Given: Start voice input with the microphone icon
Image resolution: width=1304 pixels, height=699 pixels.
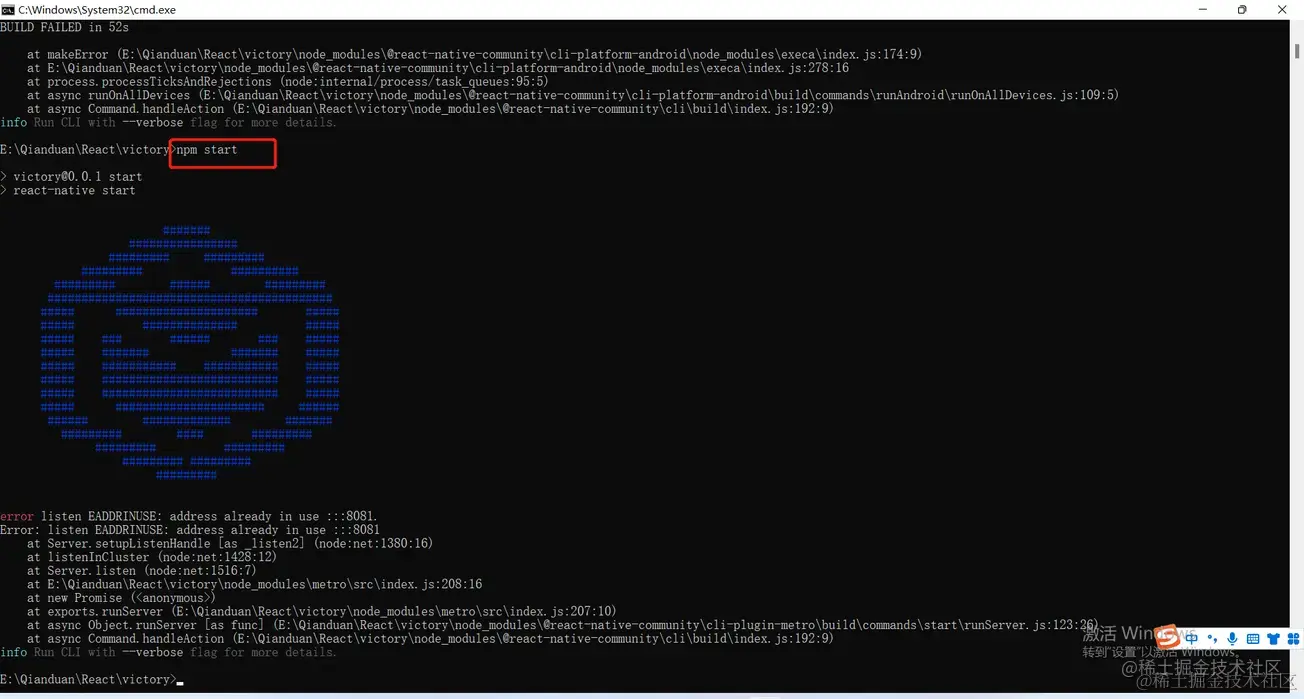Looking at the screenshot, I should click(1232, 638).
